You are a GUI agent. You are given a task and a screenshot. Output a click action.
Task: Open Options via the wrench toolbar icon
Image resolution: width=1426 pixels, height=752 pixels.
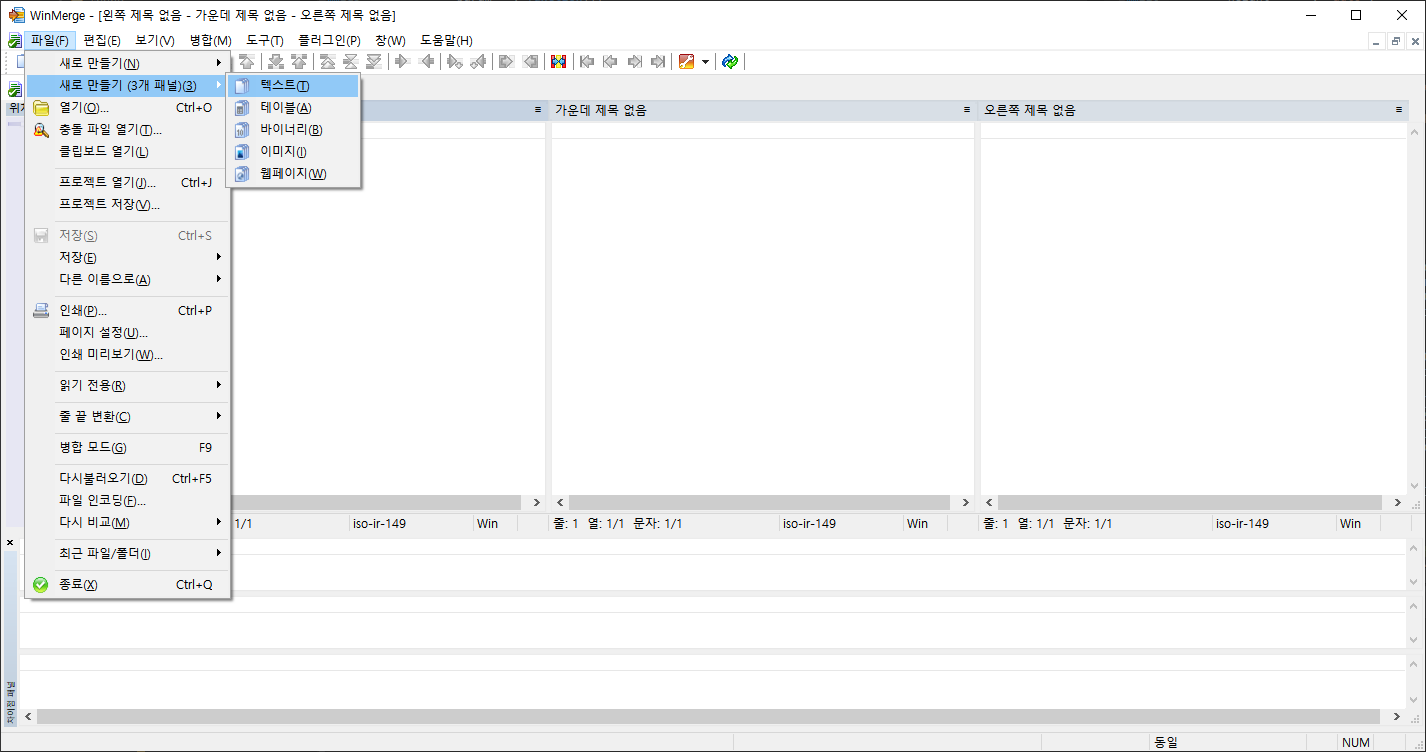(x=687, y=62)
